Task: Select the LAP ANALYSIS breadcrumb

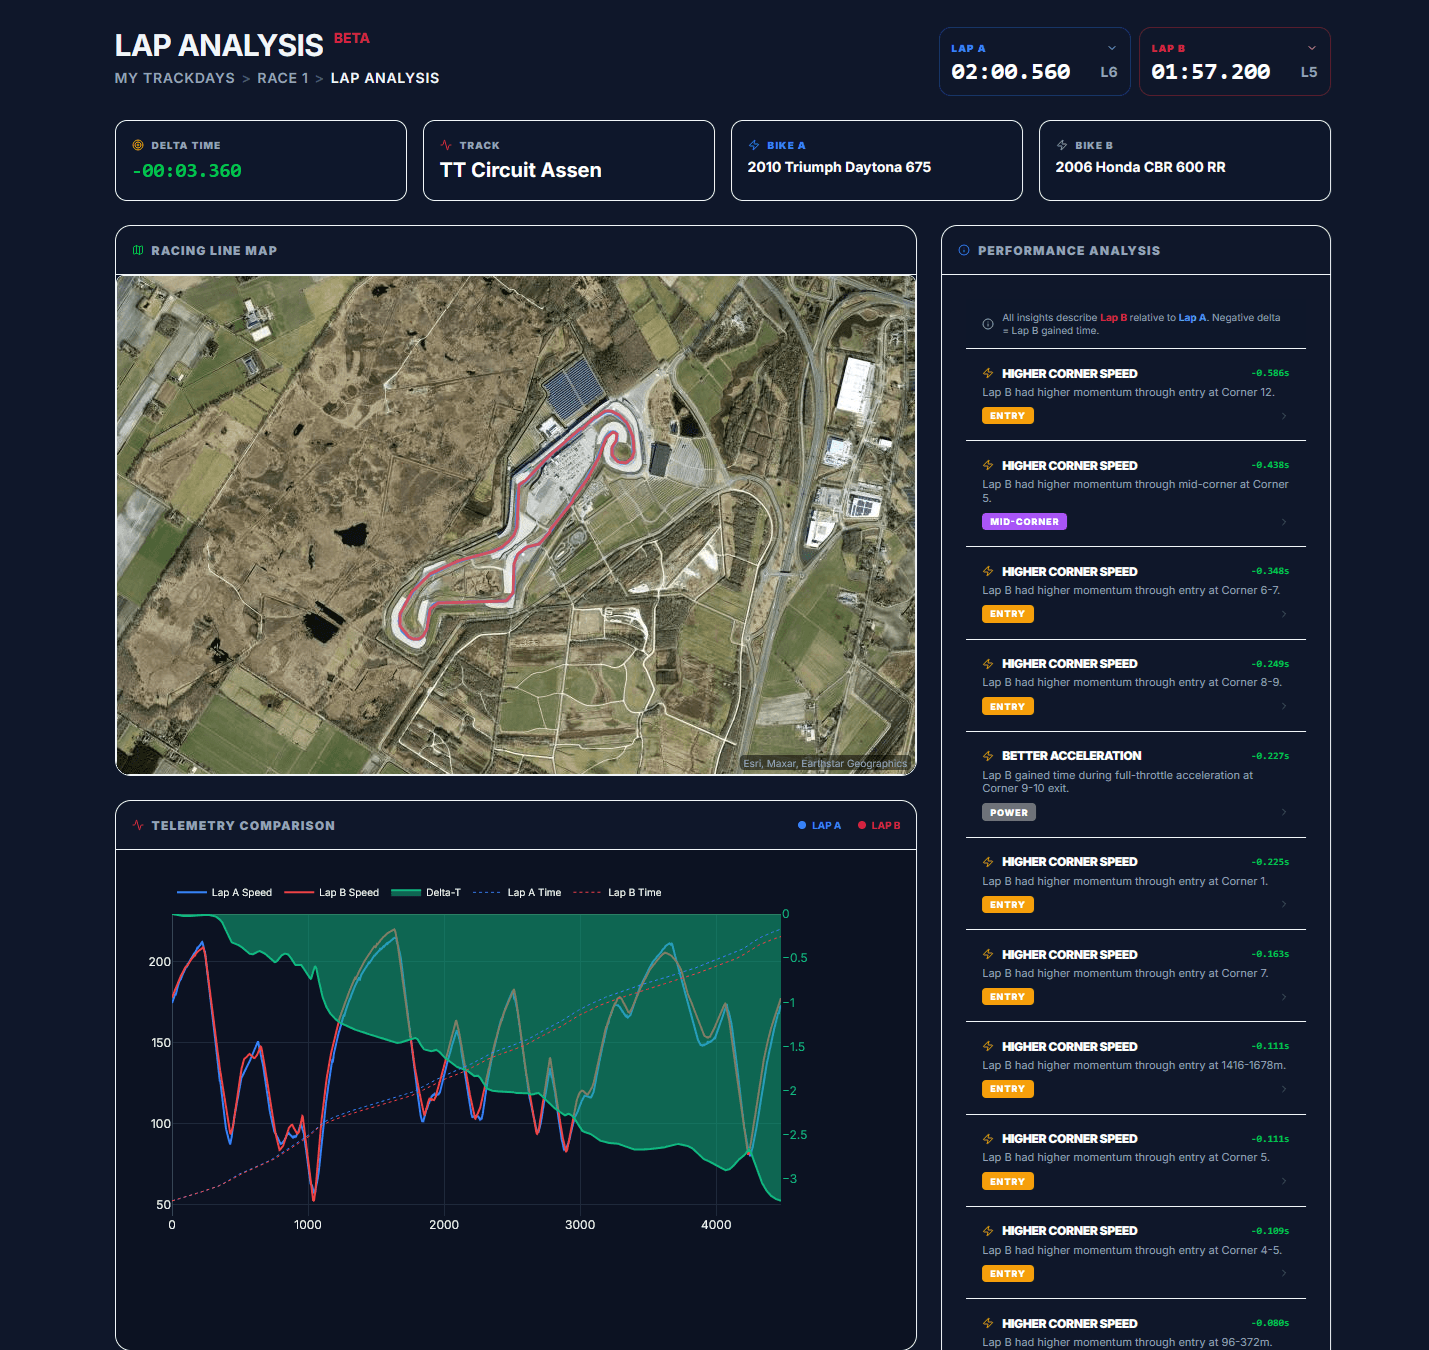Action: pyautogui.click(x=385, y=78)
